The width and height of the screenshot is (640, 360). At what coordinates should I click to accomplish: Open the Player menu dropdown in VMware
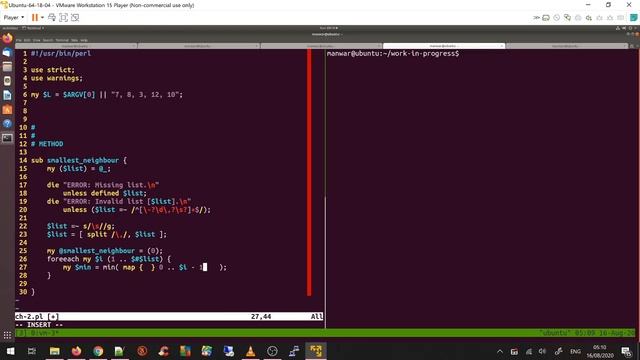tap(13, 18)
